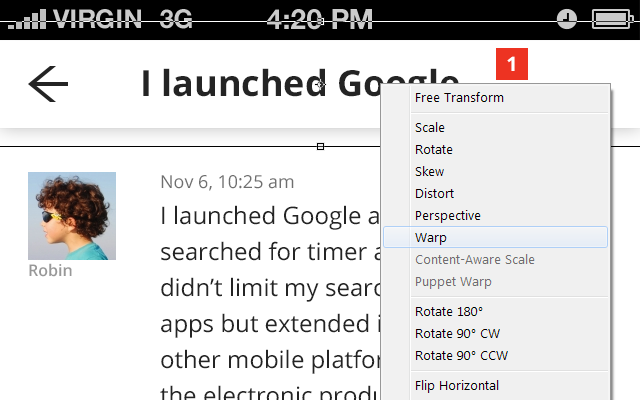Click the red notification badge
This screenshot has height=400, width=640.
511,65
